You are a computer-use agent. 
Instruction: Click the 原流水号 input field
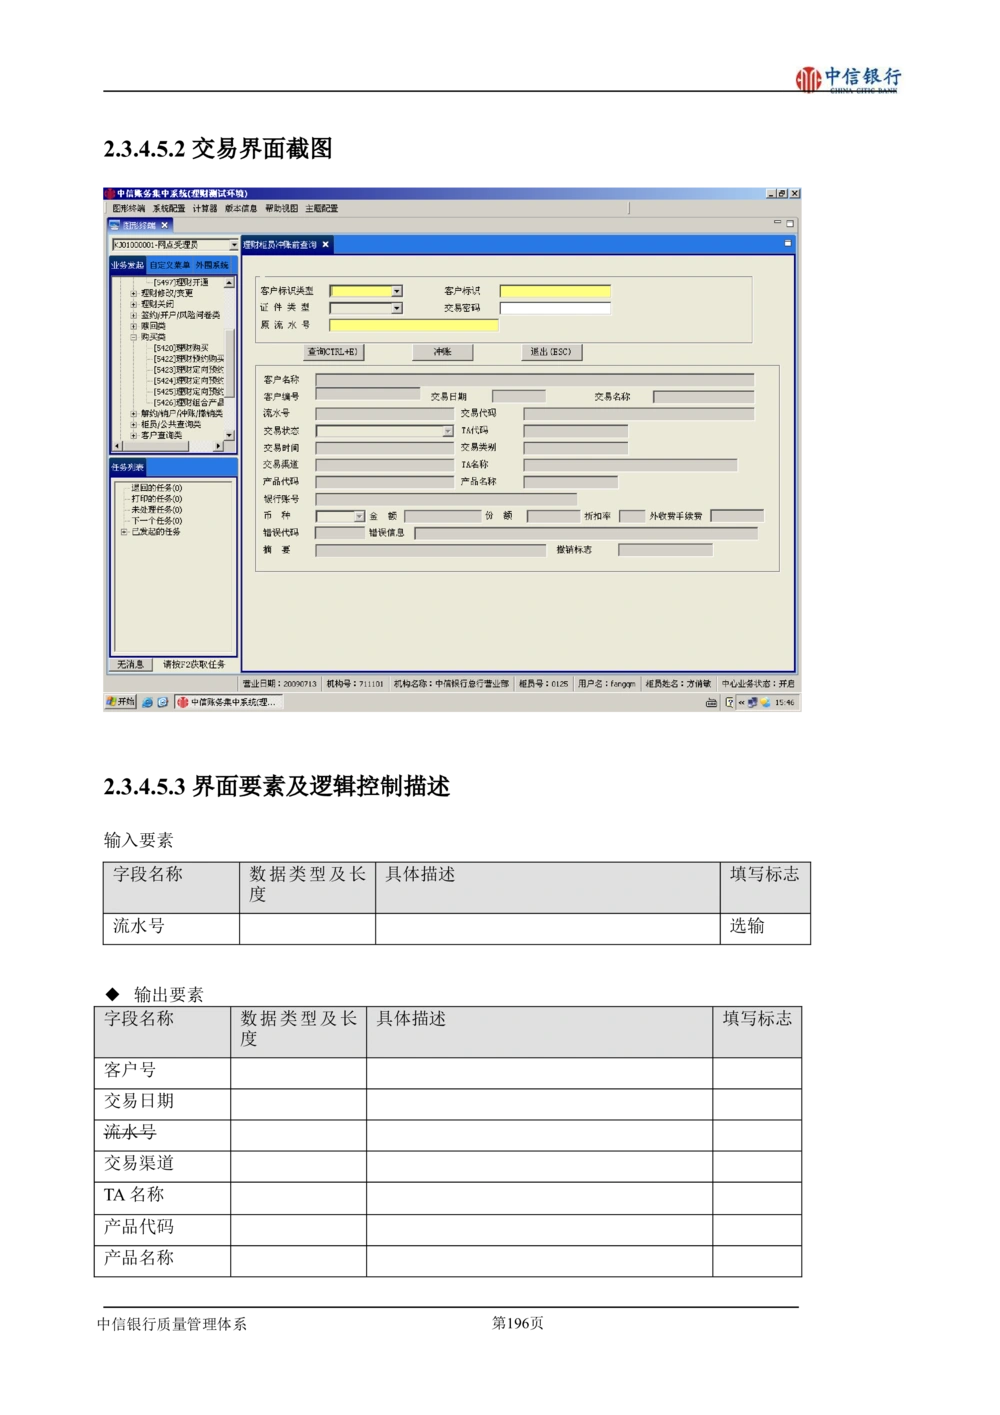[413, 325]
